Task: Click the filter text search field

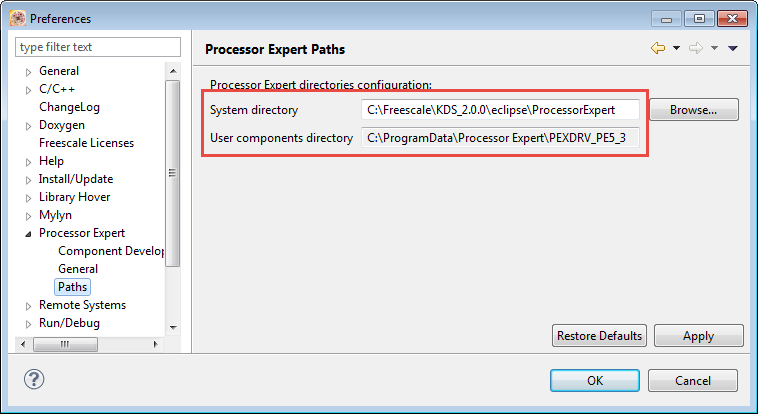Action: point(98,47)
